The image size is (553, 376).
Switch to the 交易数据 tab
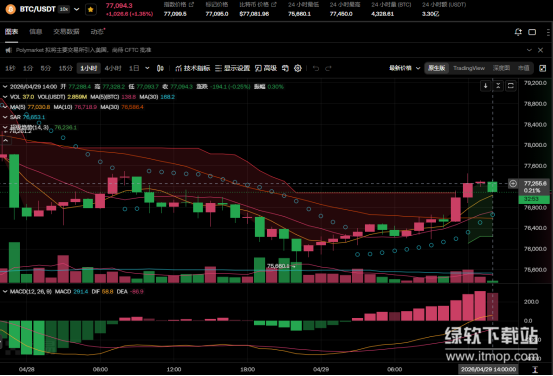tap(66, 32)
